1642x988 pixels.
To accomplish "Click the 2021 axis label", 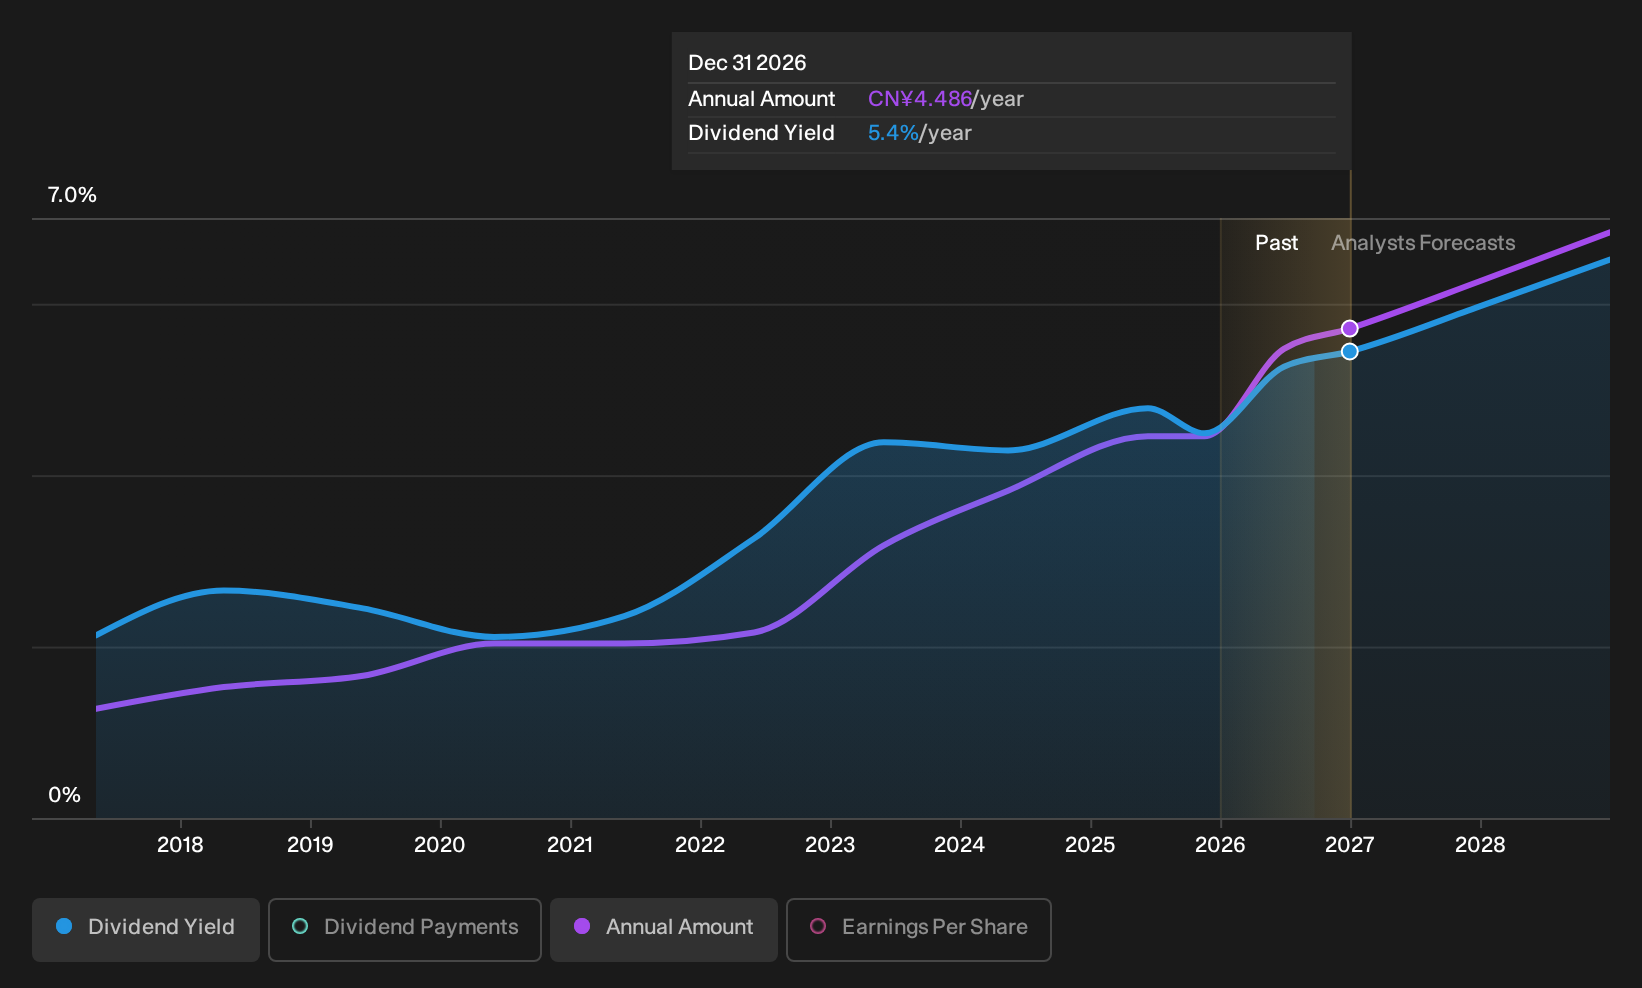I will click(x=570, y=845).
